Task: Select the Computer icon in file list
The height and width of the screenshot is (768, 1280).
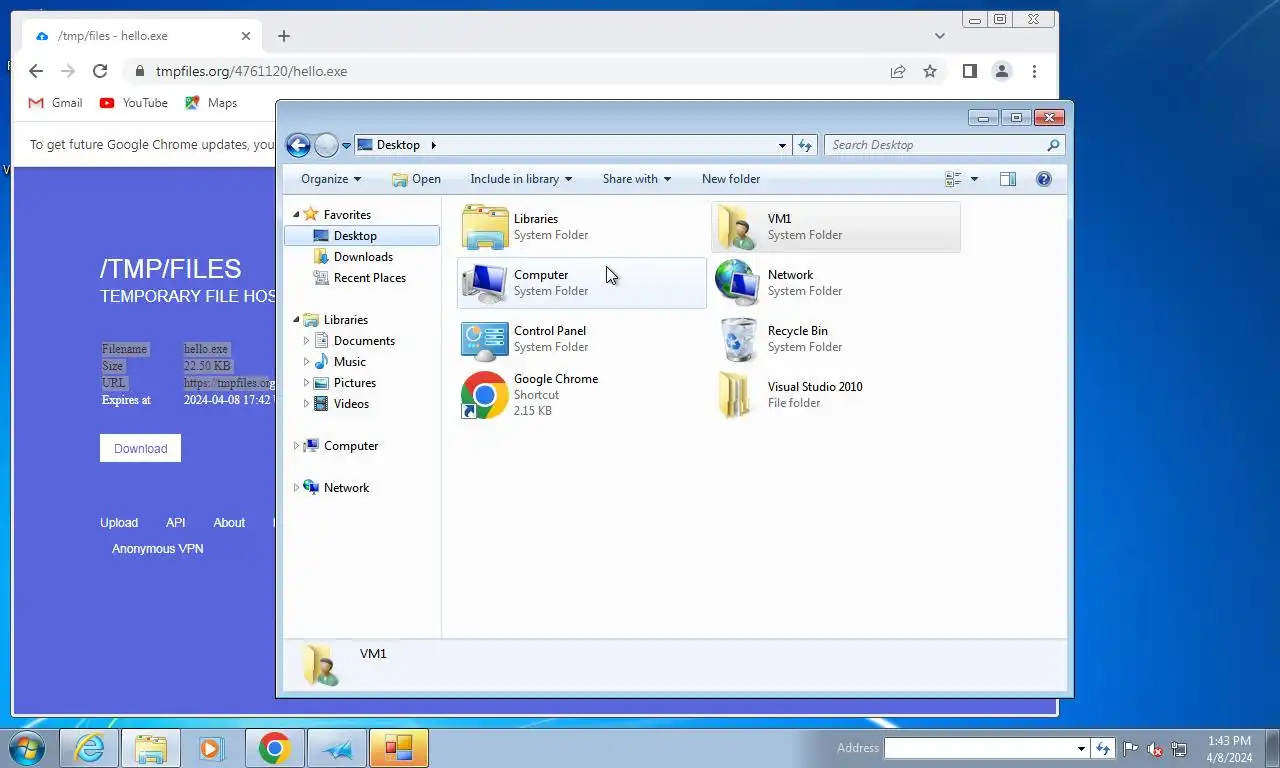Action: (485, 283)
